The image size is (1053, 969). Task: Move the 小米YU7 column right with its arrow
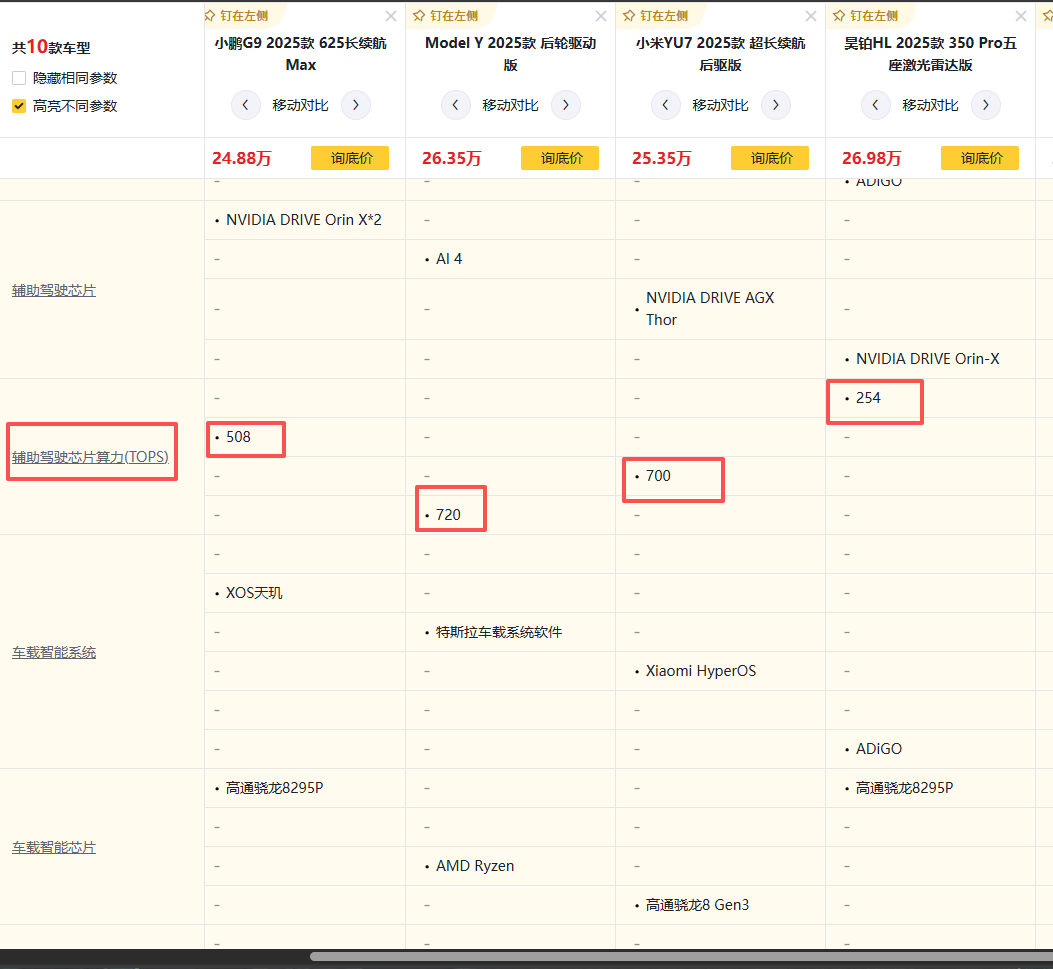(776, 105)
